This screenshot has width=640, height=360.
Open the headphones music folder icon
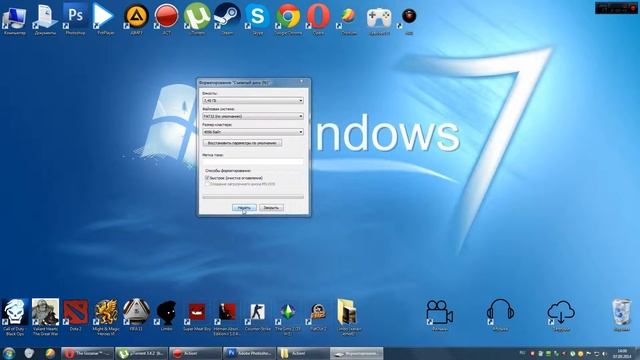pyautogui.click(x=500, y=315)
